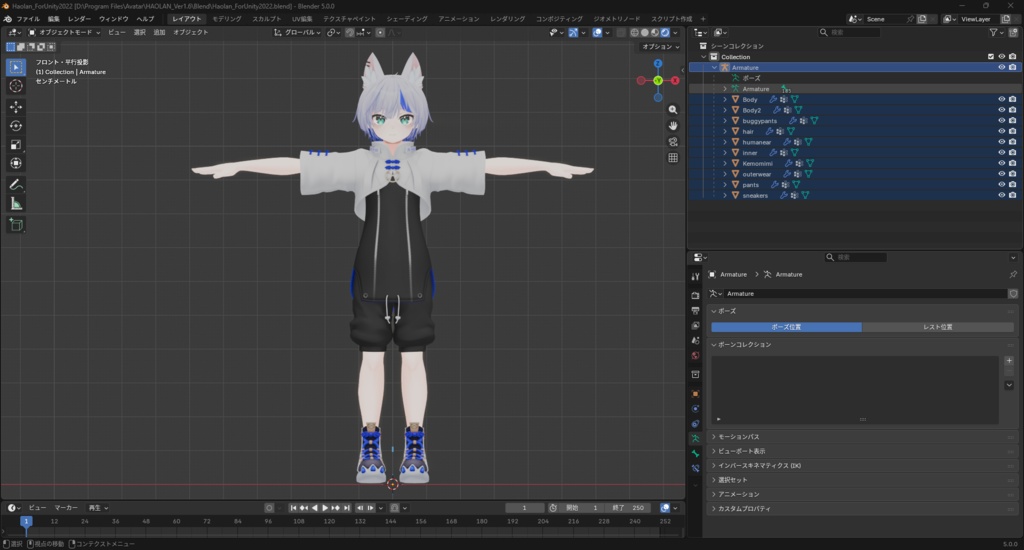Open the Tool properties tab

(x=696, y=276)
